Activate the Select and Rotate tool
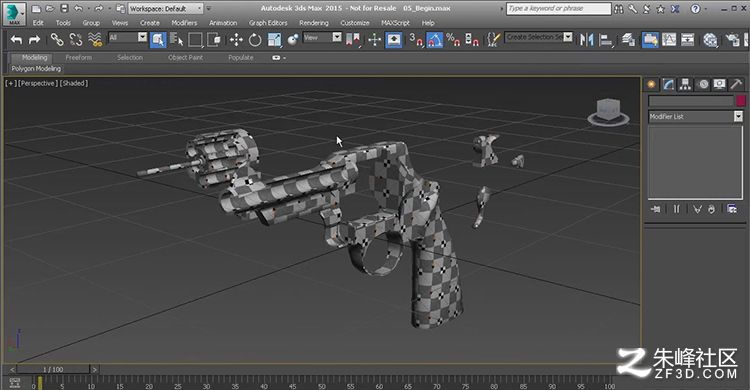The height and width of the screenshot is (390, 750). pos(255,40)
